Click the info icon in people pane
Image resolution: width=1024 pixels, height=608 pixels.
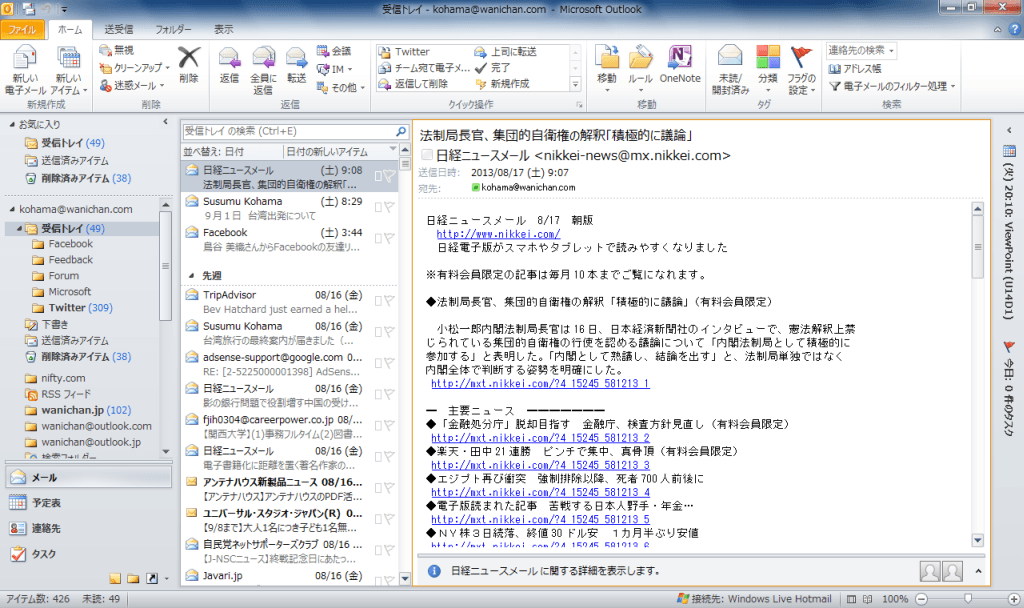click(434, 571)
